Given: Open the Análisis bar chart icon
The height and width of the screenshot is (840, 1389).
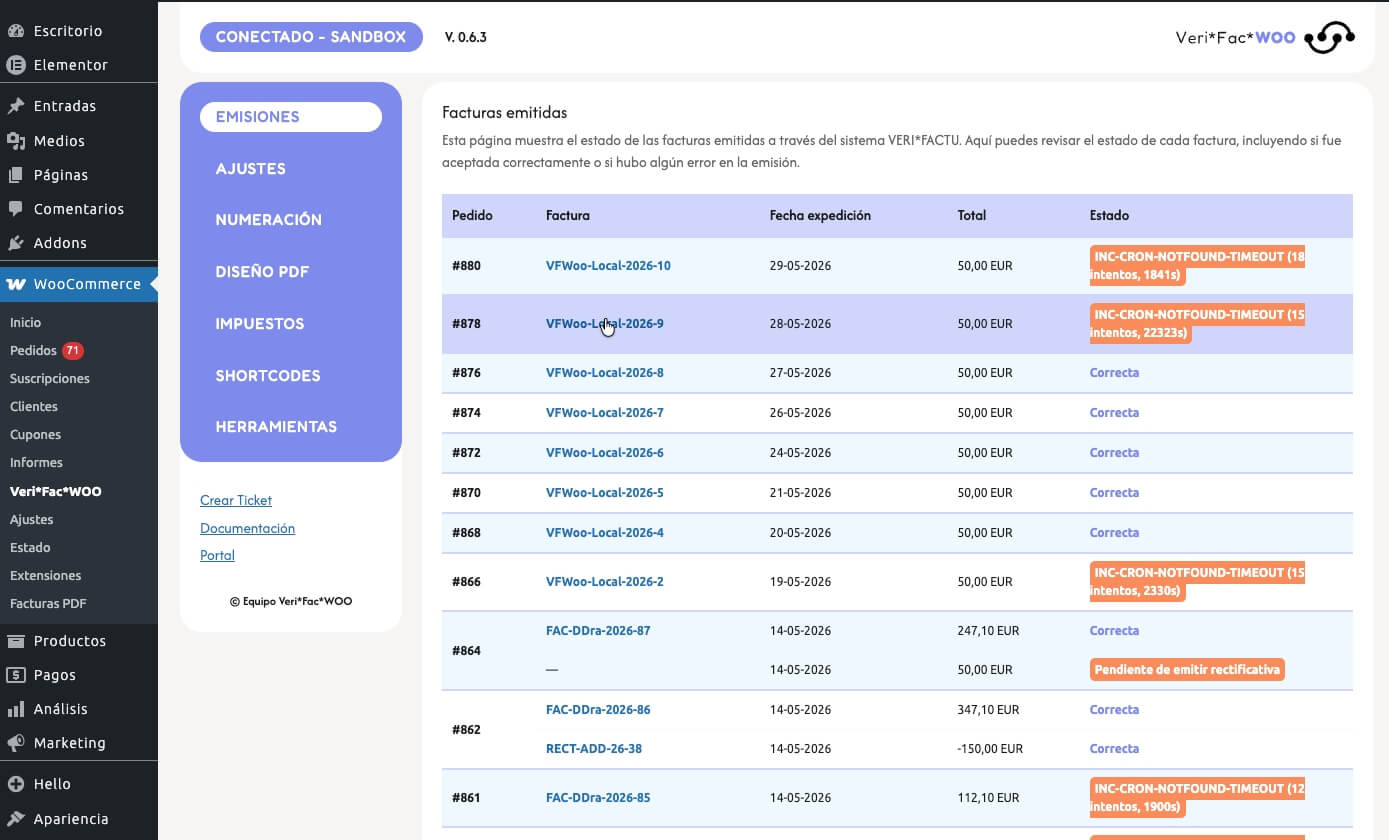Looking at the screenshot, I should (x=16, y=709).
